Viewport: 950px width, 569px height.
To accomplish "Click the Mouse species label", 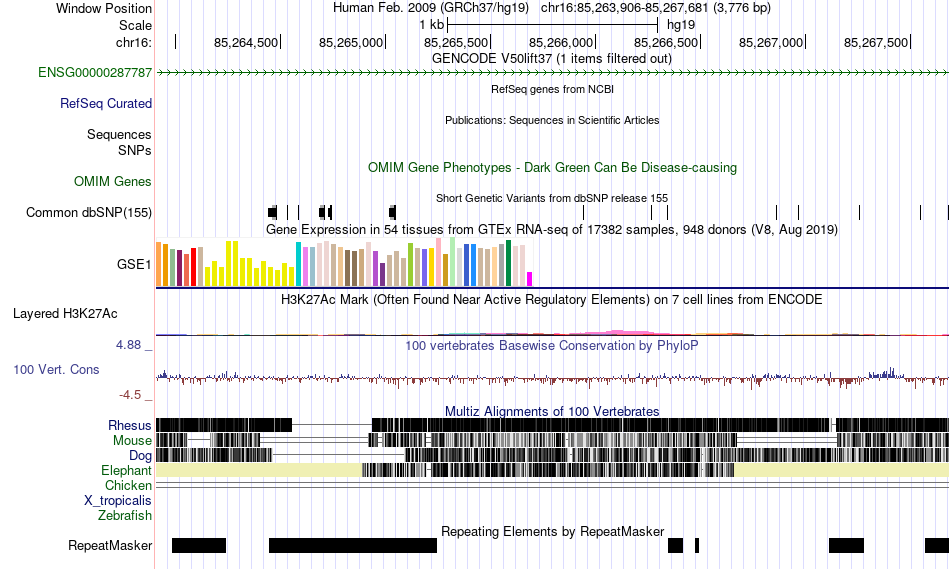I will pyautogui.click(x=132, y=441).
